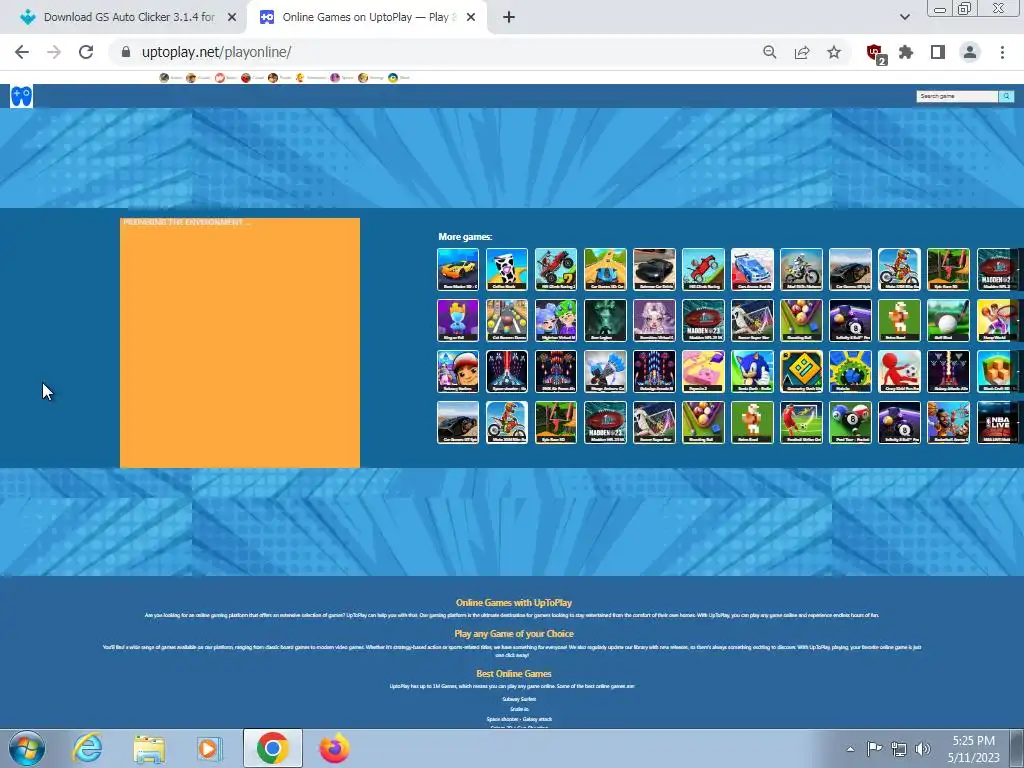Open the volume speaker tray icon
Image resolution: width=1024 pixels, height=768 pixels.
[x=923, y=749]
